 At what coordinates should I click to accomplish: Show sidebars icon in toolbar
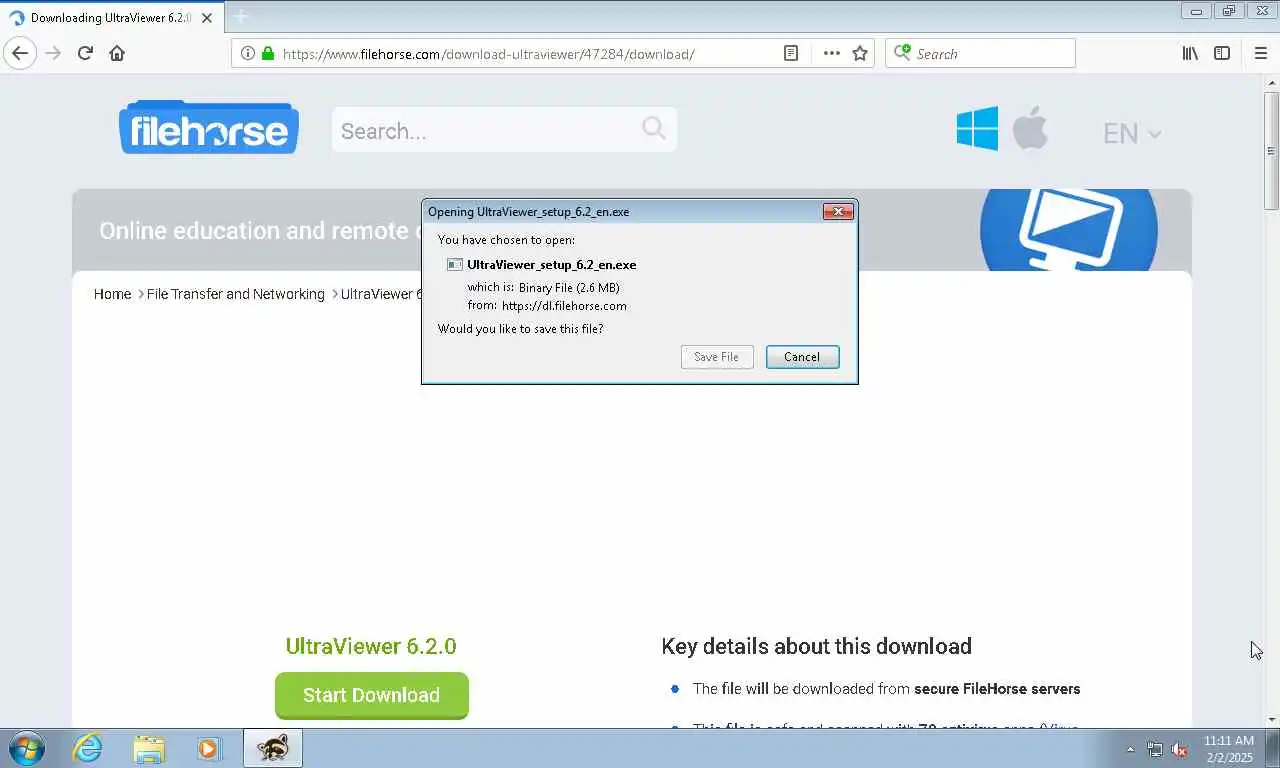1222,54
